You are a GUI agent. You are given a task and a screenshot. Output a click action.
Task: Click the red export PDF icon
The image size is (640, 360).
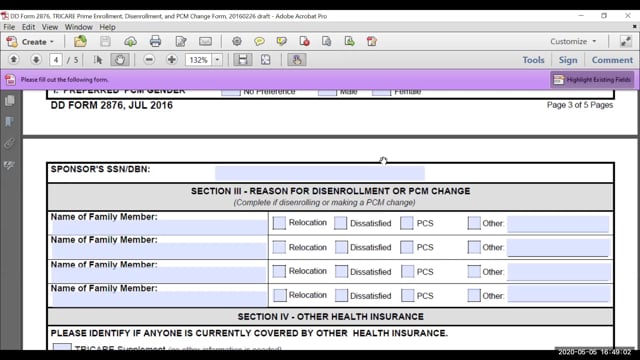coord(372,41)
